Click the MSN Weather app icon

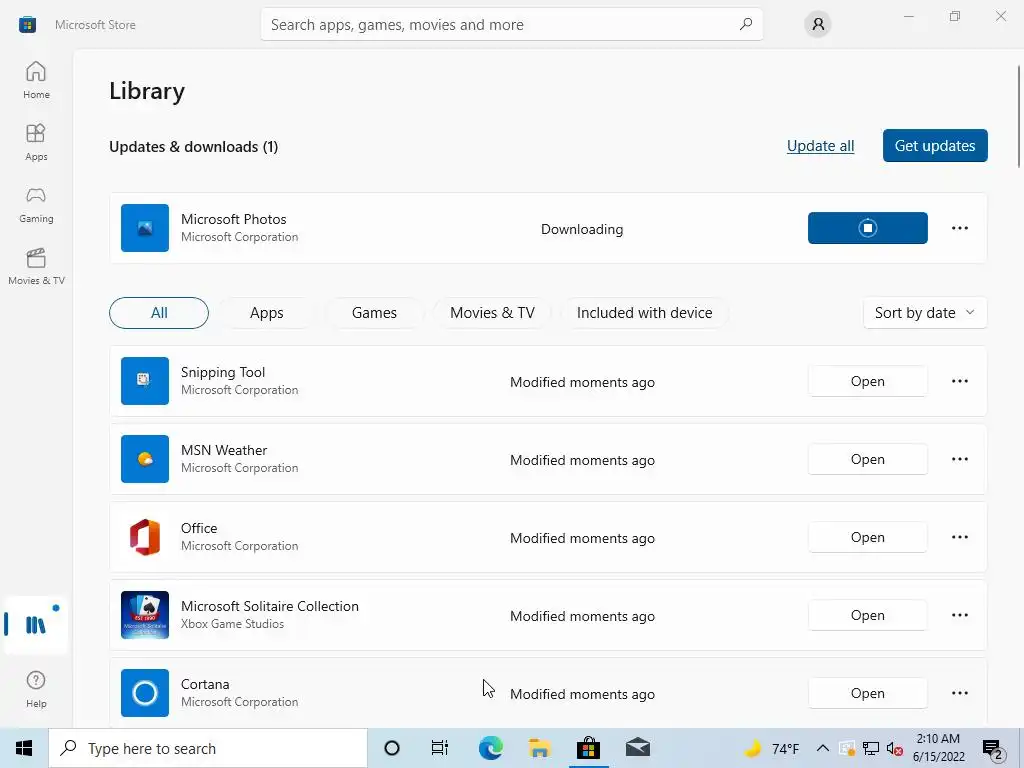pos(145,459)
